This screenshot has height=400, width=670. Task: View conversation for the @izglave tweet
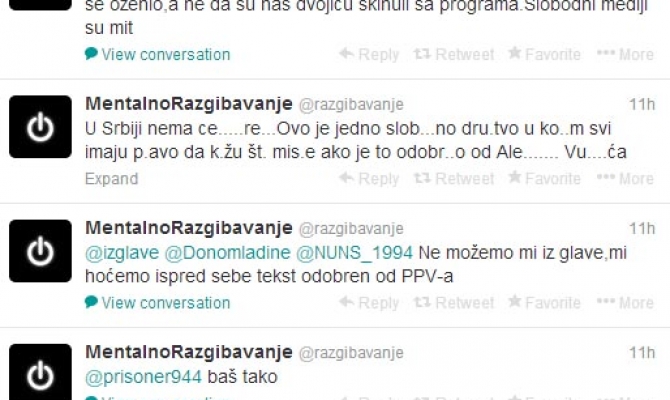coord(158,303)
